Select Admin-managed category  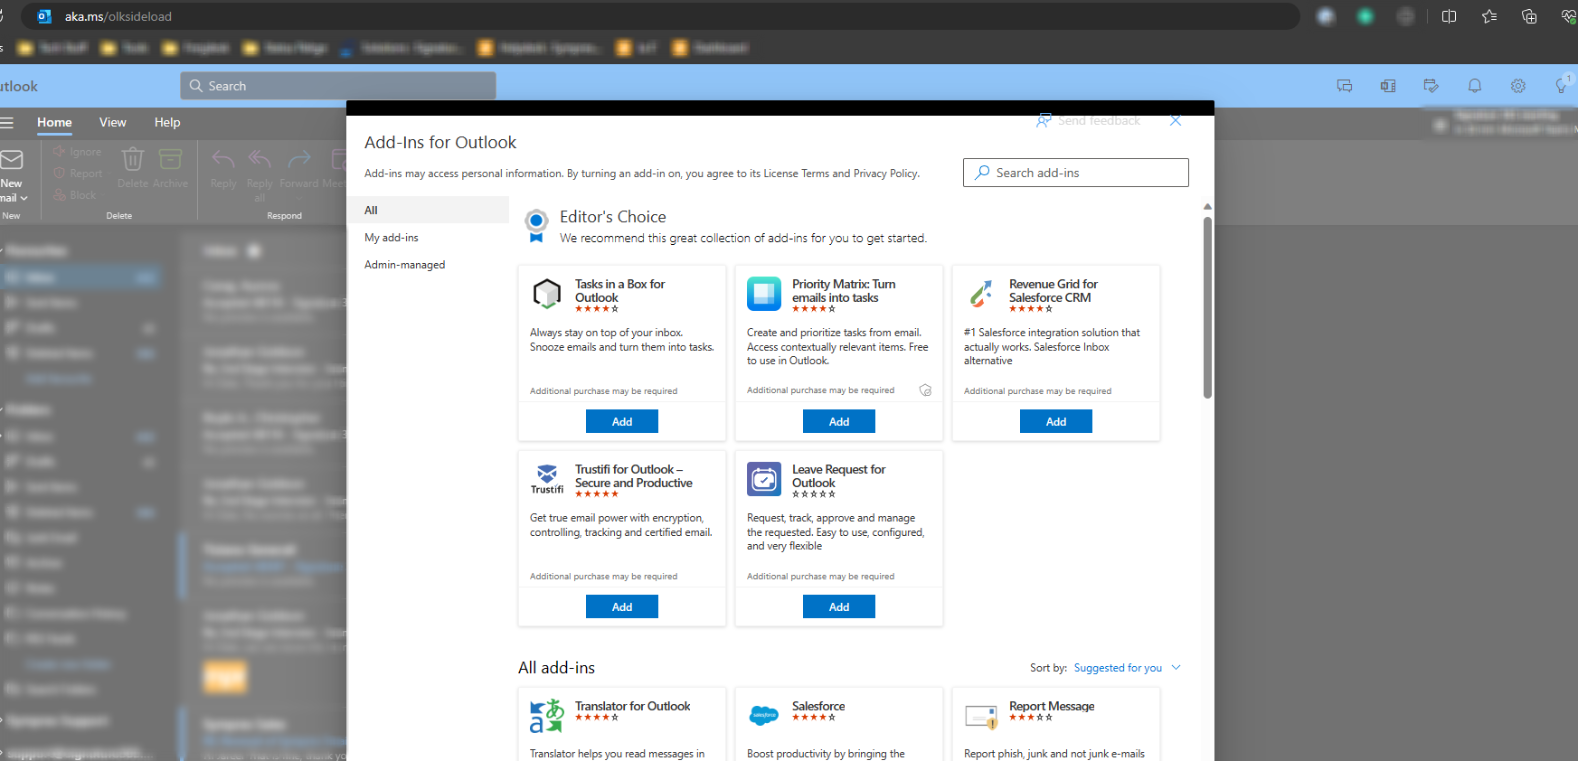[x=429, y=265]
